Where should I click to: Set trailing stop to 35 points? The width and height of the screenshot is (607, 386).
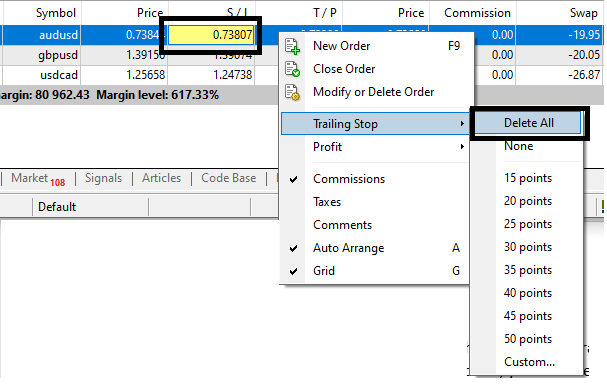(527, 270)
